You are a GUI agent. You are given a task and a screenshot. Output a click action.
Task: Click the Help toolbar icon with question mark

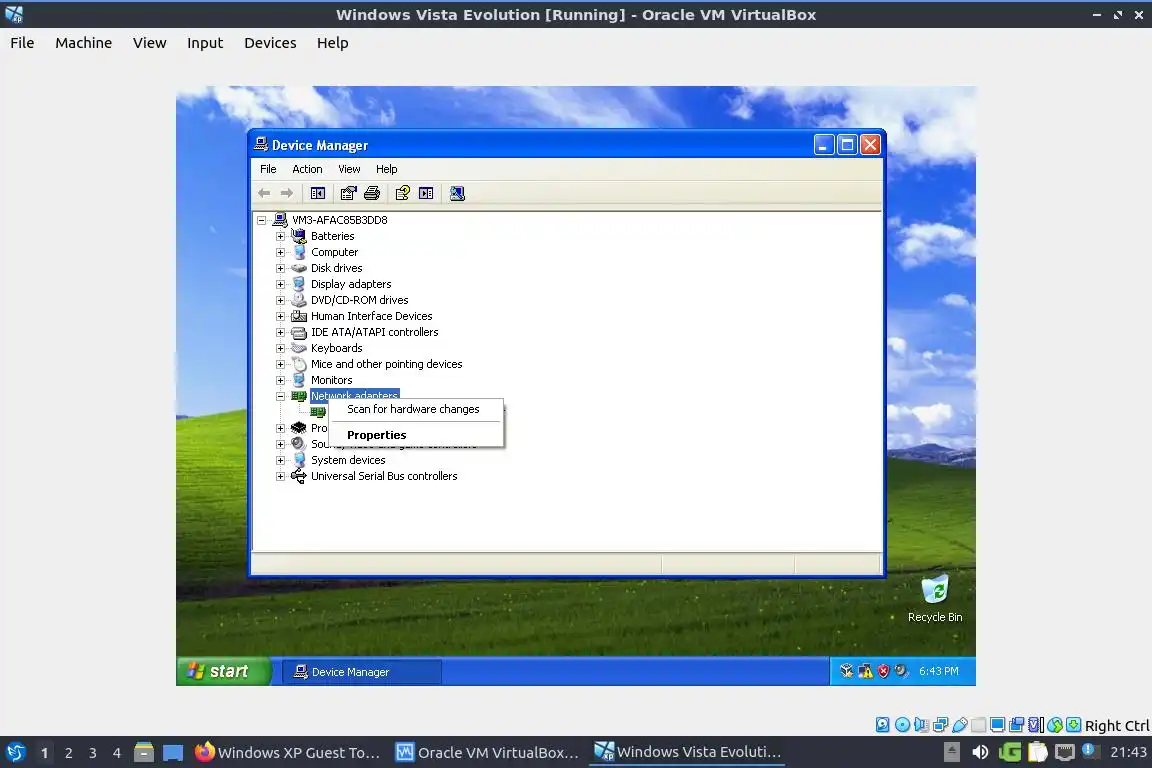point(403,193)
